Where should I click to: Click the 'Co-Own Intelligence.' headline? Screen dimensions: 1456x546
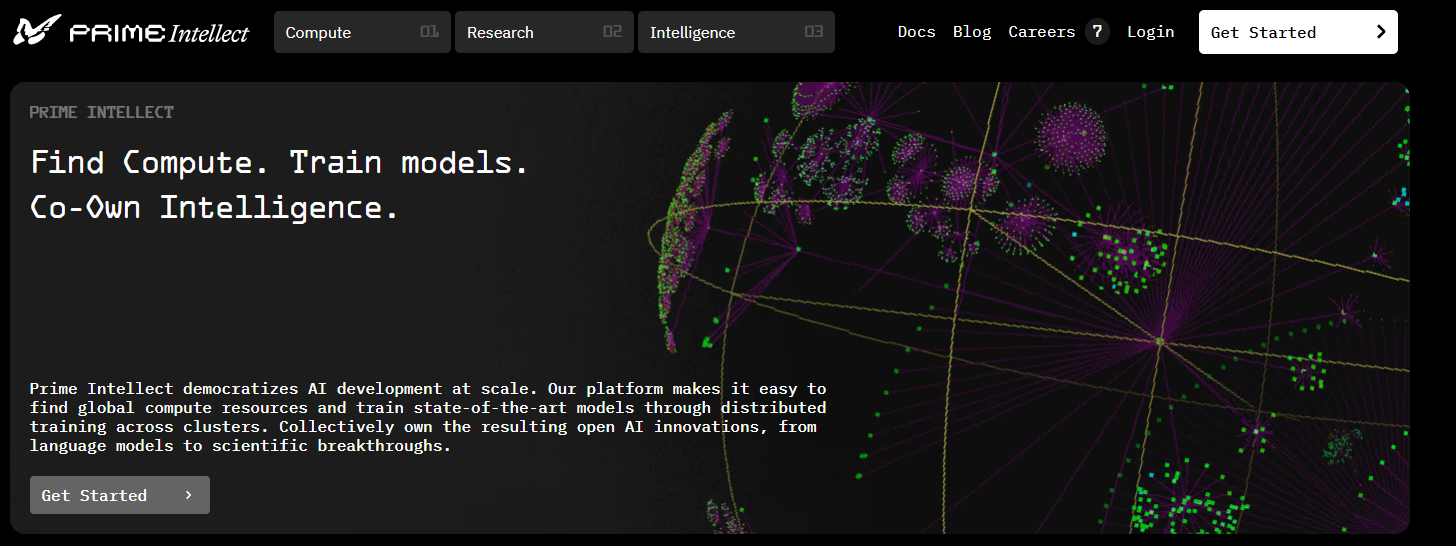coord(215,207)
